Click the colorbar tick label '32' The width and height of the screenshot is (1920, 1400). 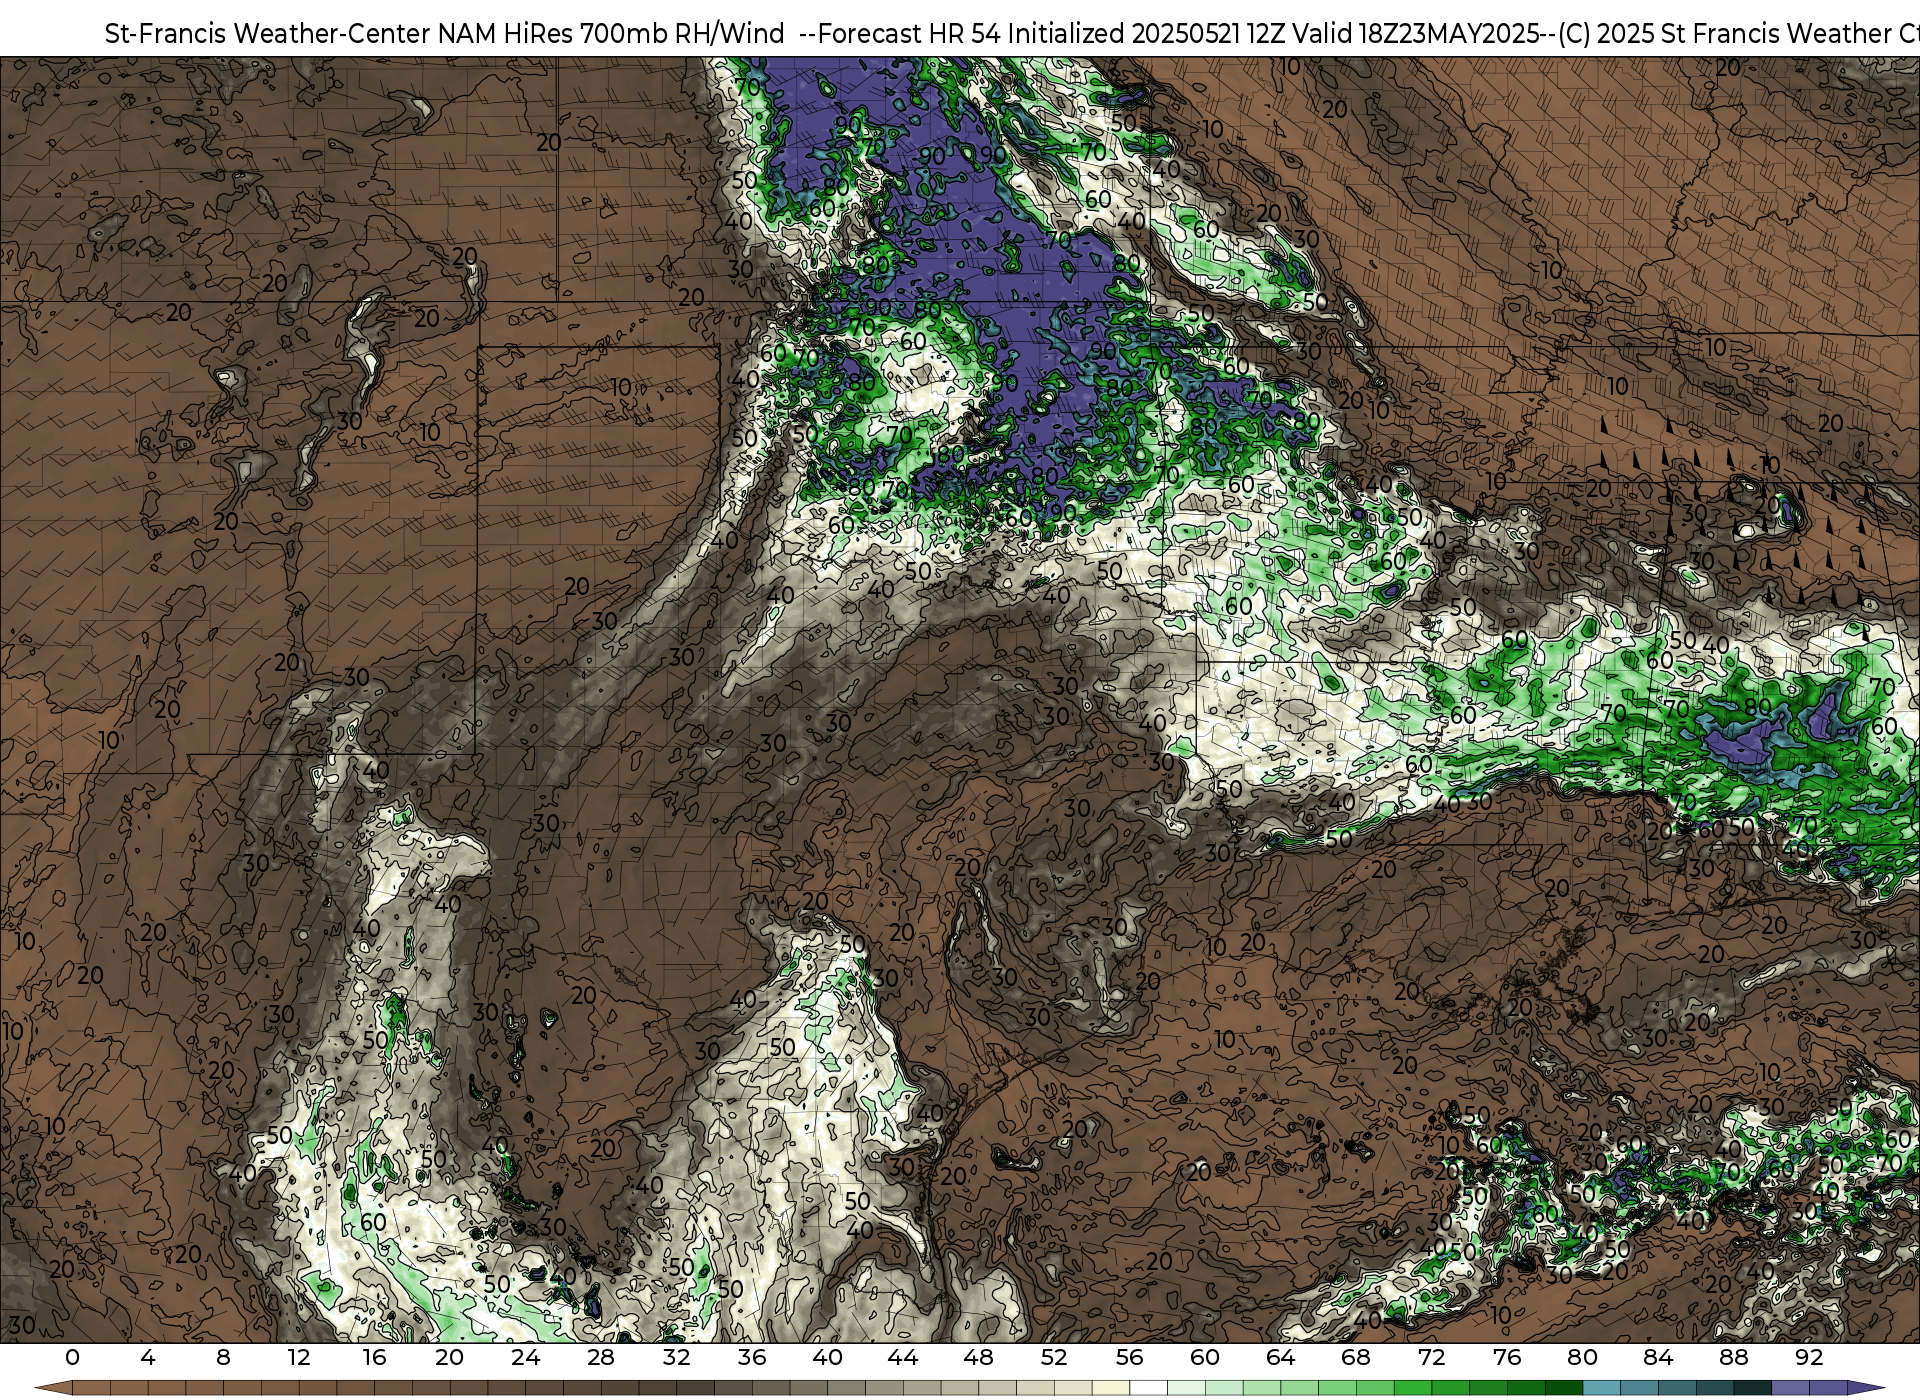(x=676, y=1357)
